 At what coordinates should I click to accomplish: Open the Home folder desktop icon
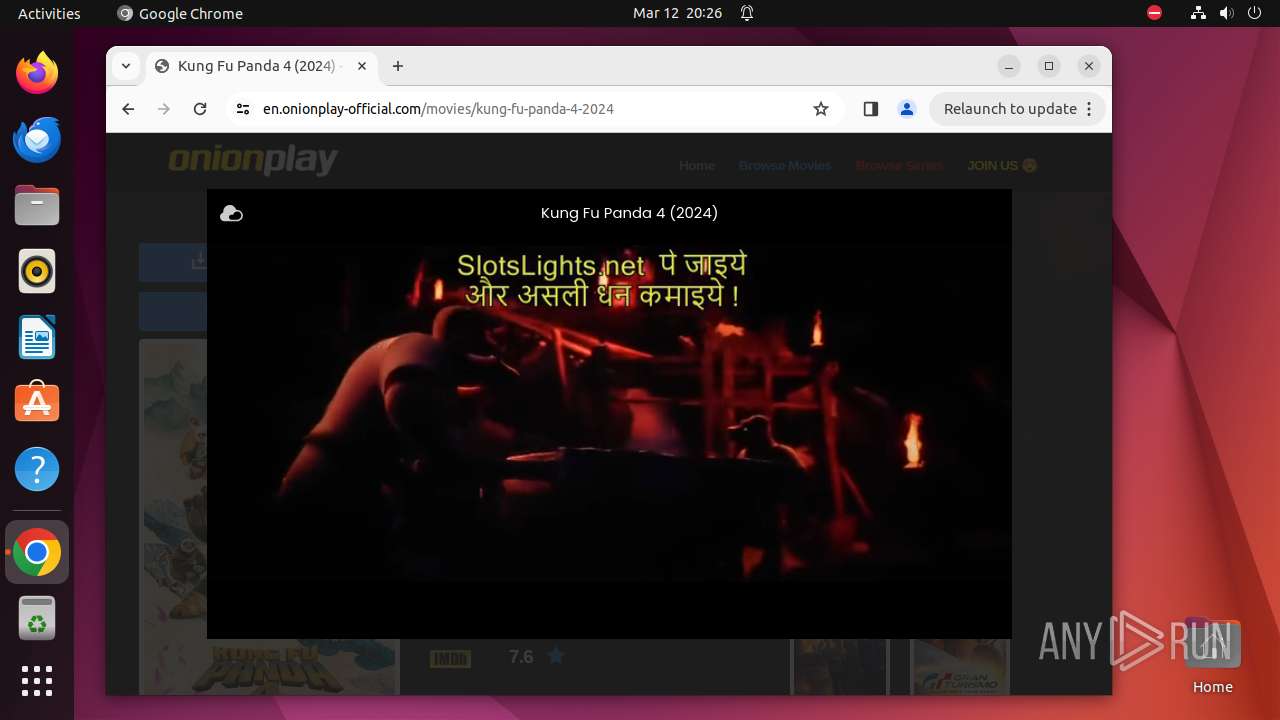pyautogui.click(x=1212, y=658)
